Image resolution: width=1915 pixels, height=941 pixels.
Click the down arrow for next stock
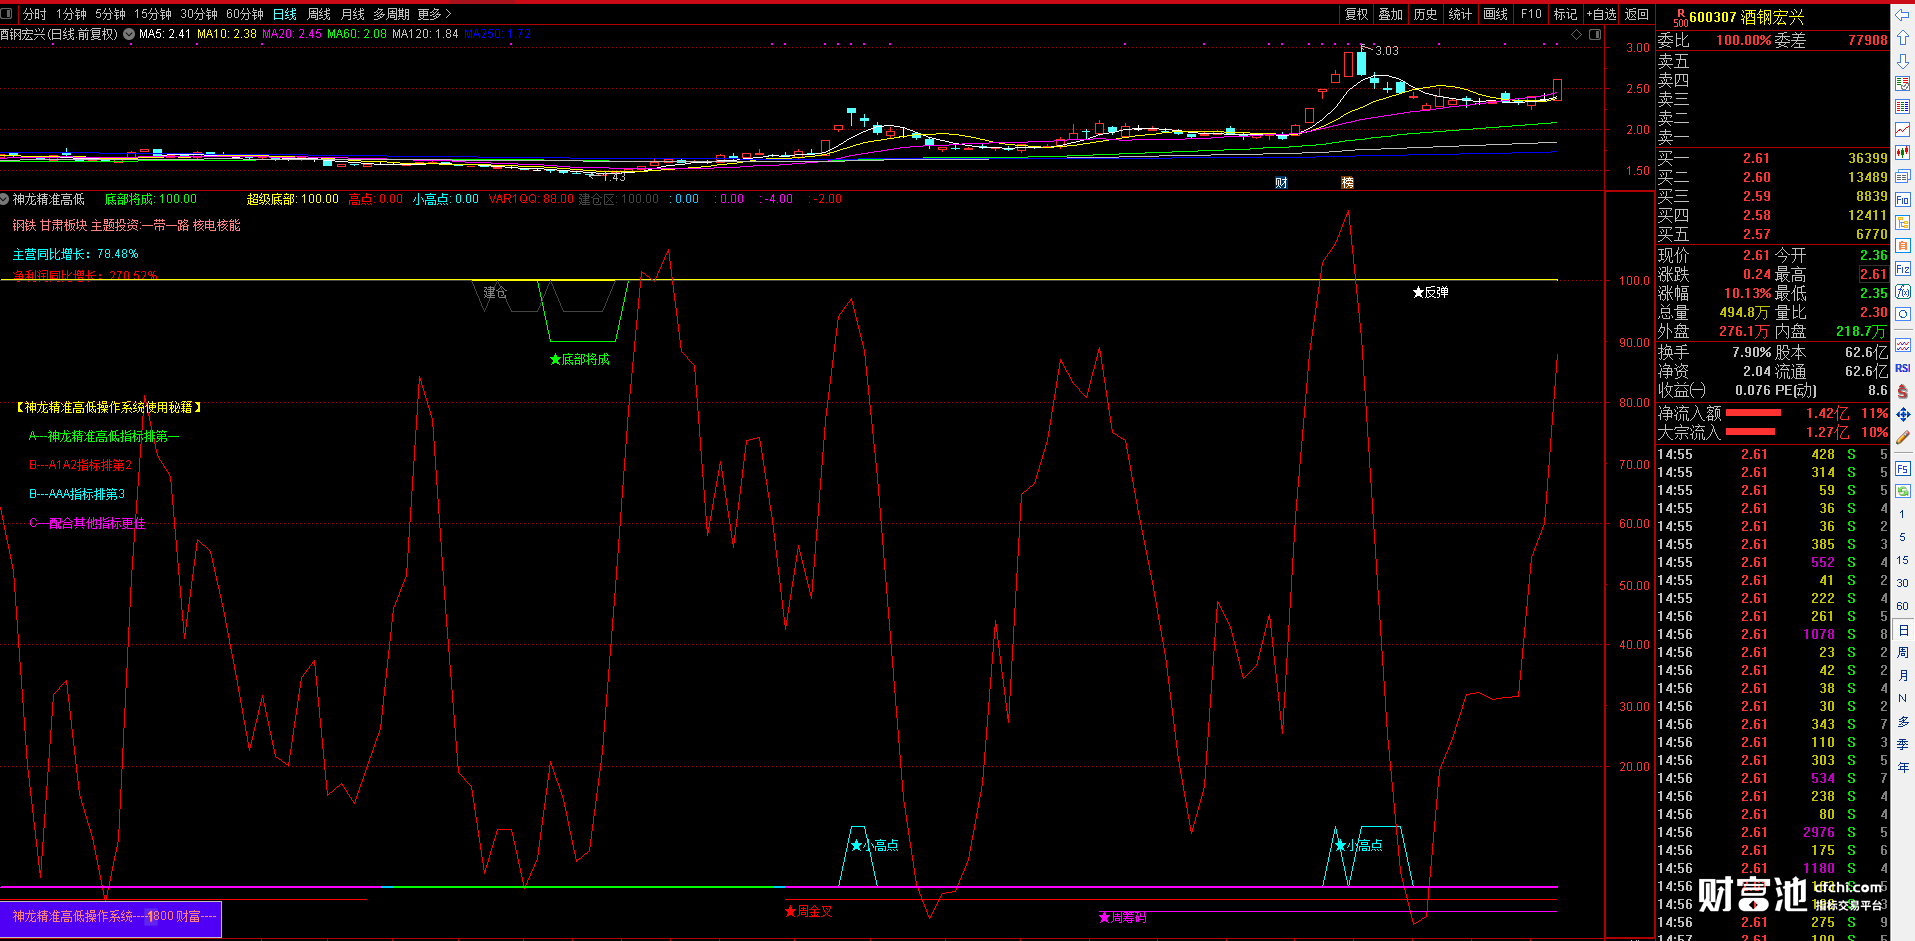(x=1902, y=61)
